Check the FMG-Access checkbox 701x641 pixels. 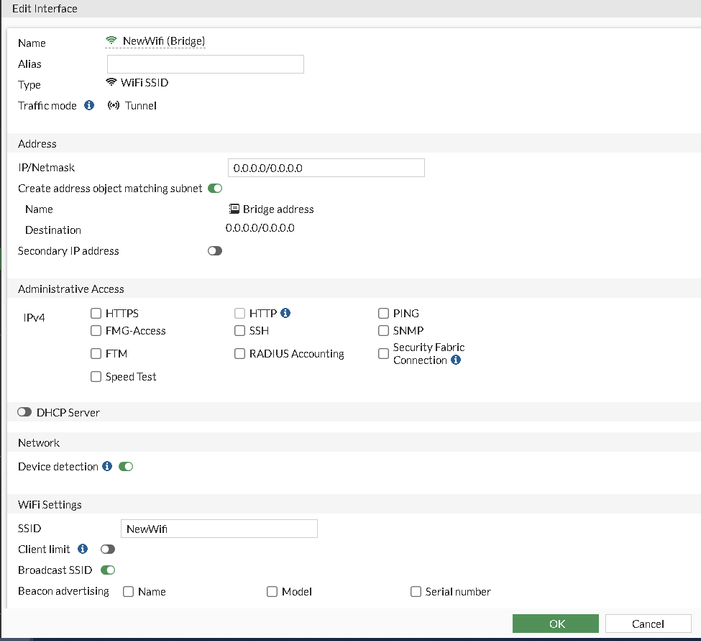tap(96, 330)
